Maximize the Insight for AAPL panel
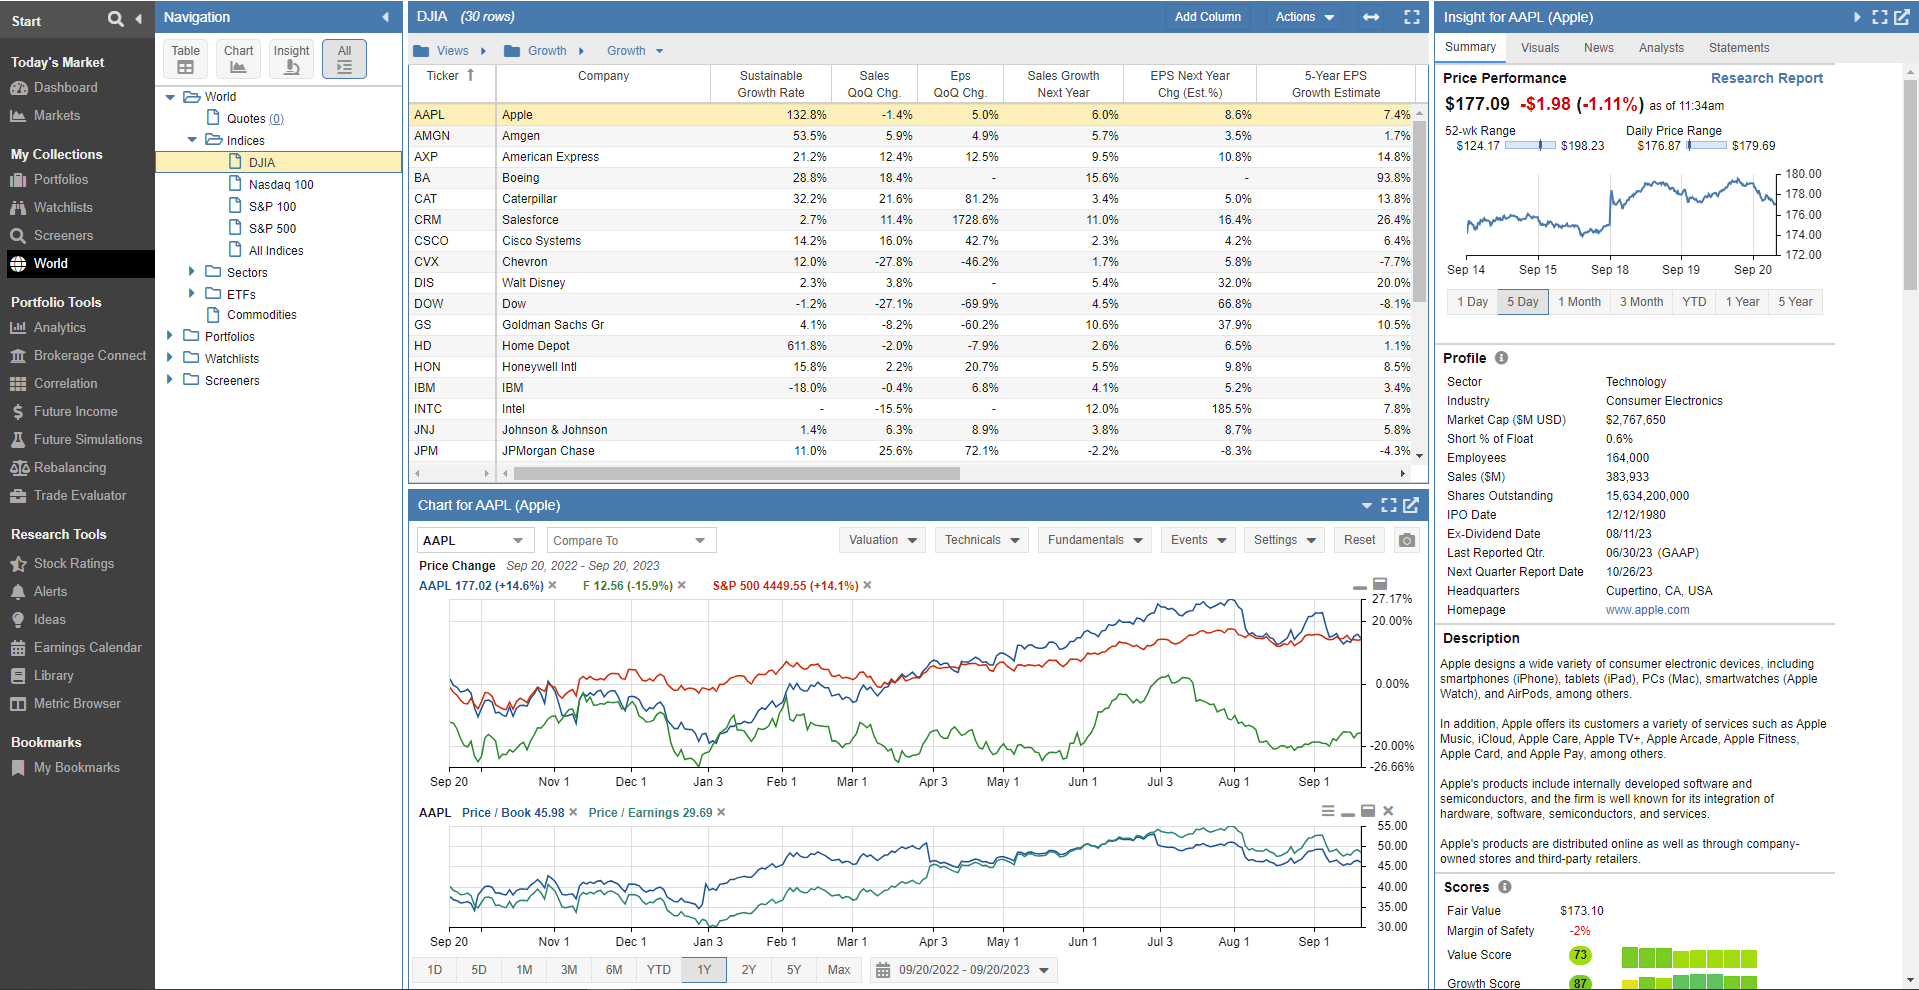Image resolution: width=1919 pixels, height=990 pixels. pyautogui.click(x=1880, y=17)
